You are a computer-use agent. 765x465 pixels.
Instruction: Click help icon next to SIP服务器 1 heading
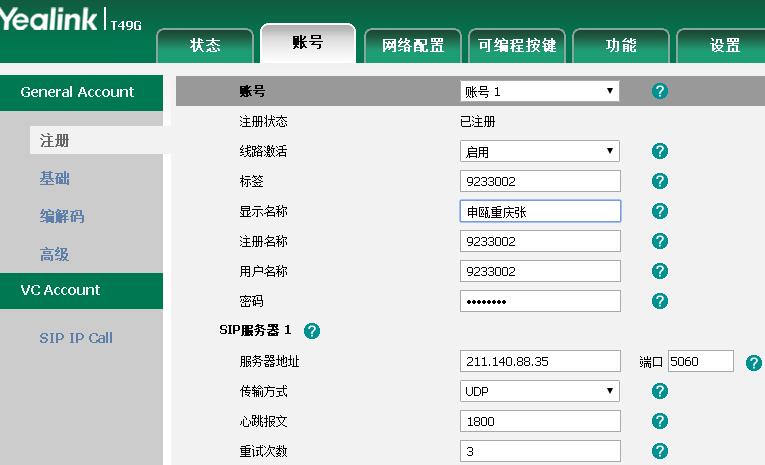click(x=311, y=331)
